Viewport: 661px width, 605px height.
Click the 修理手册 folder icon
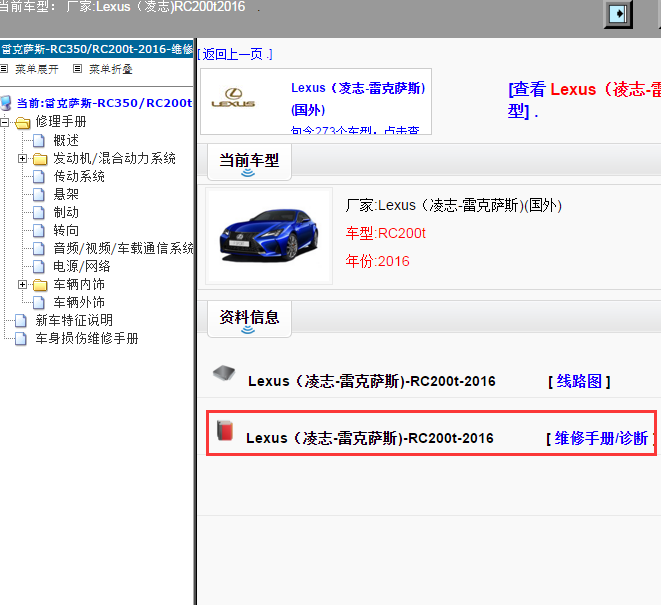click(x=22, y=122)
